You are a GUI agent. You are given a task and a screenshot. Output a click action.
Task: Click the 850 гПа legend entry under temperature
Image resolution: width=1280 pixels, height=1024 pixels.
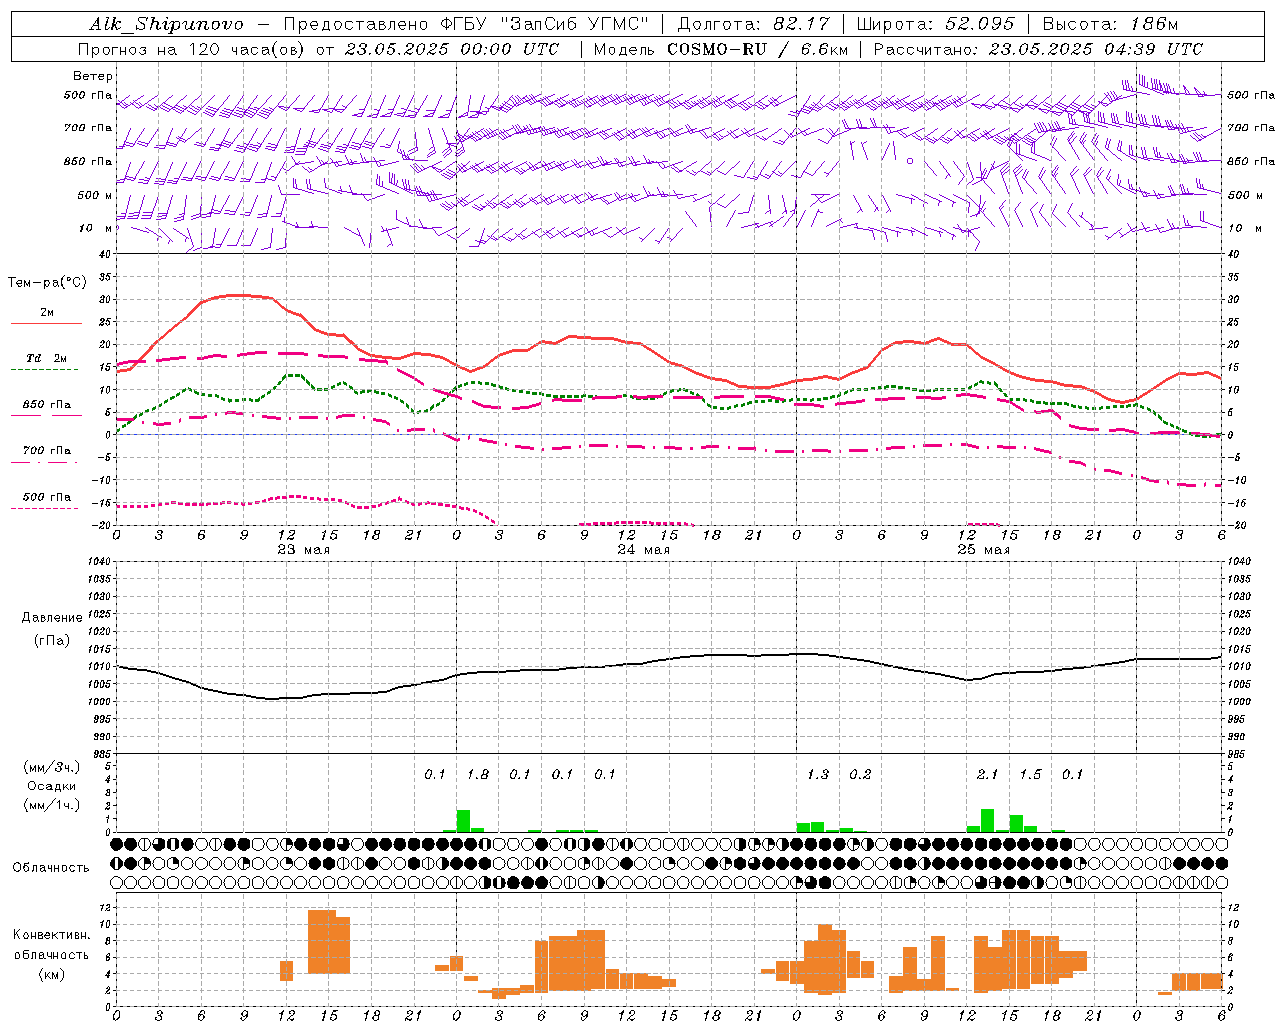[47, 405]
